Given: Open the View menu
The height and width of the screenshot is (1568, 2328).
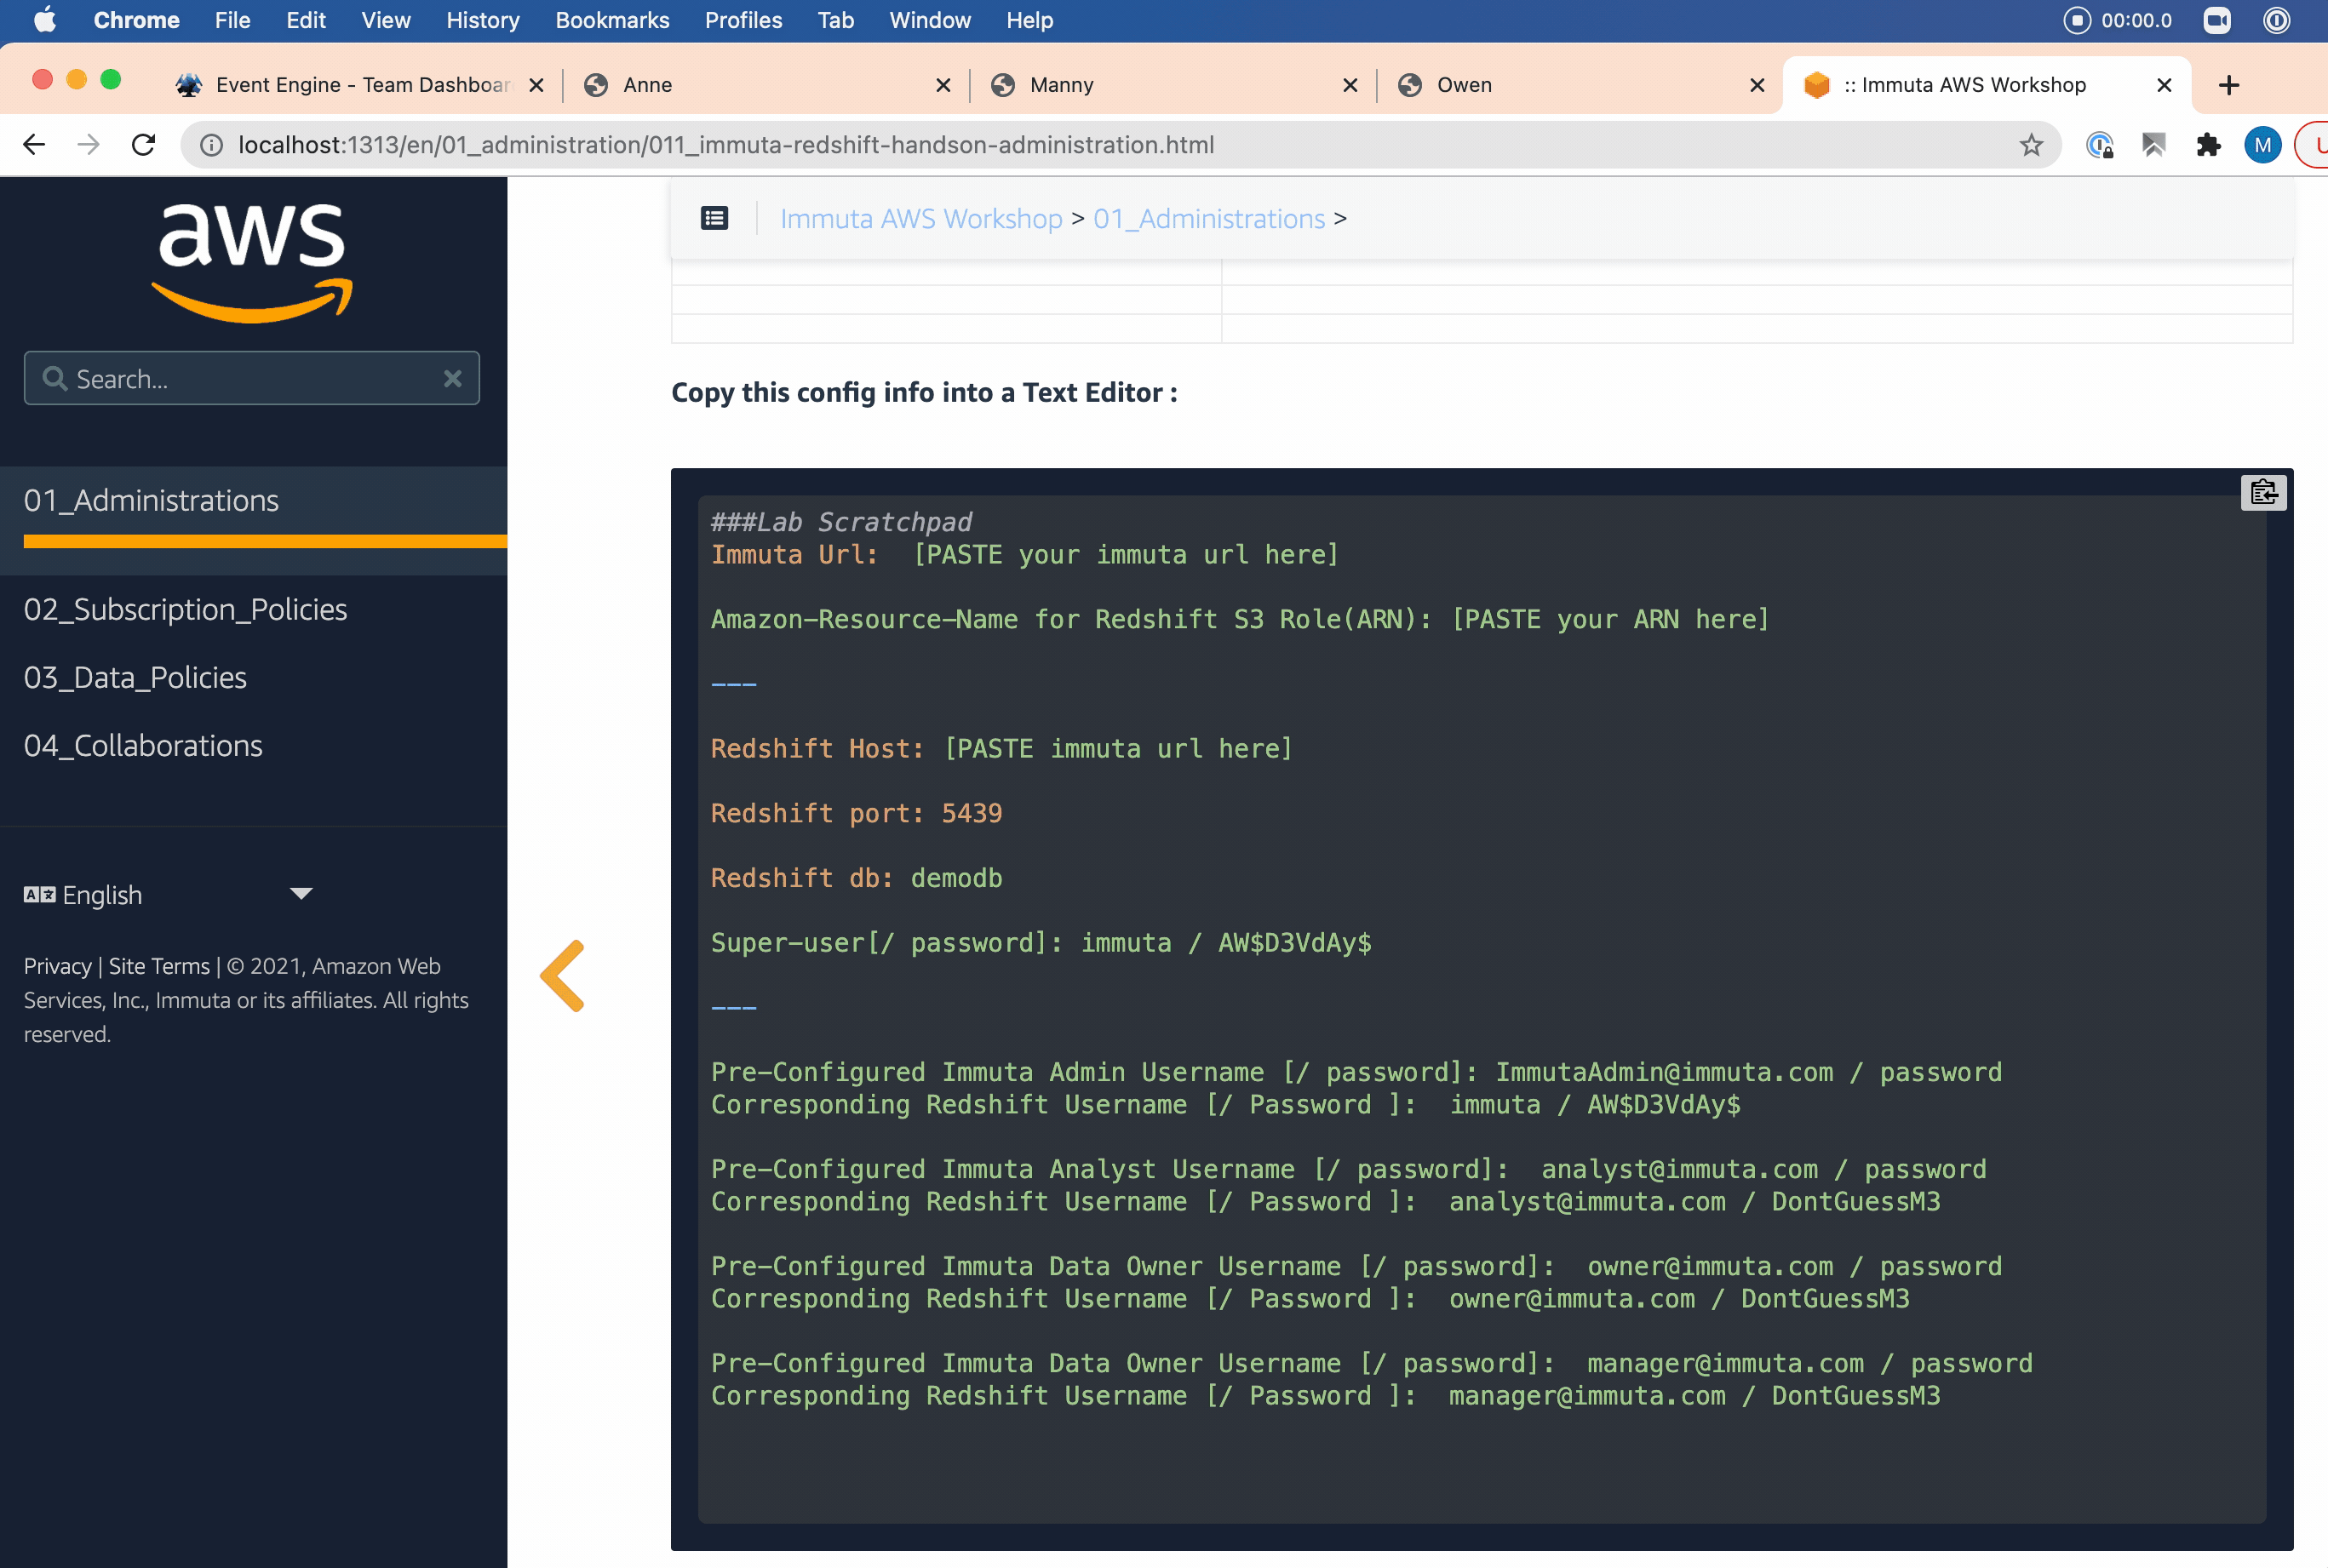Looking at the screenshot, I should click(x=385, y=20).
